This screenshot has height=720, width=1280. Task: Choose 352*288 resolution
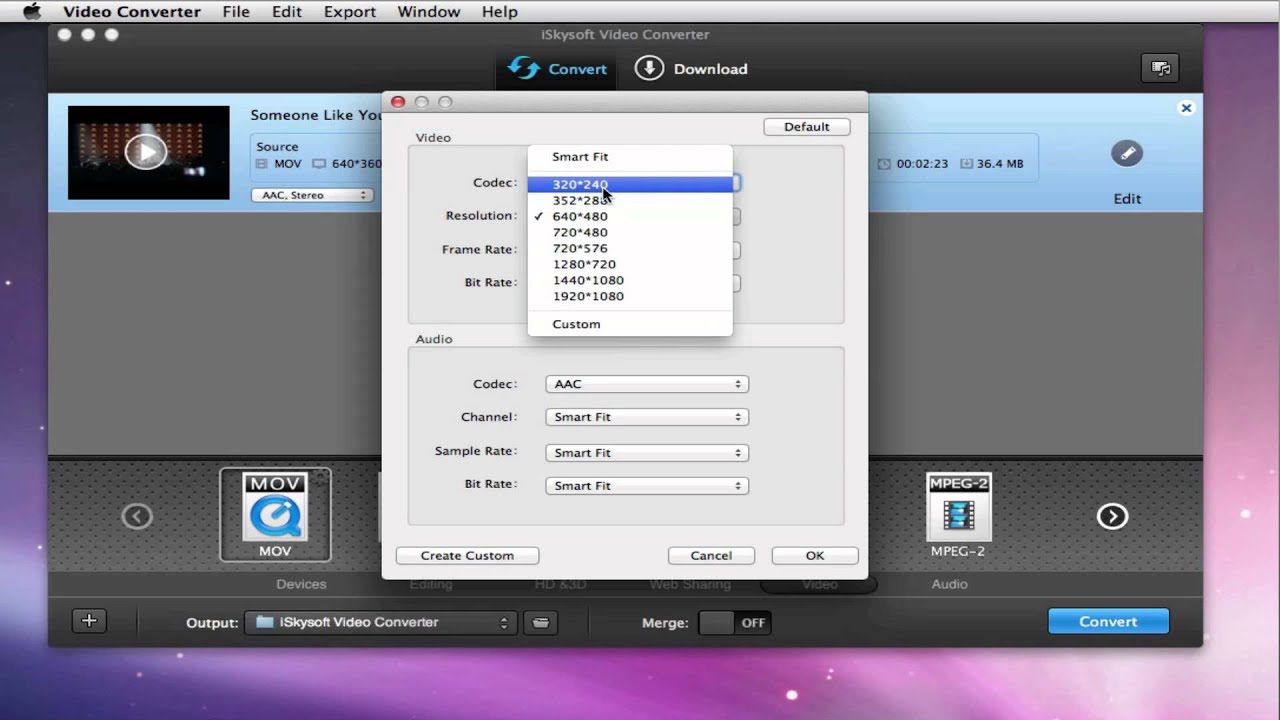pos(630,200)
